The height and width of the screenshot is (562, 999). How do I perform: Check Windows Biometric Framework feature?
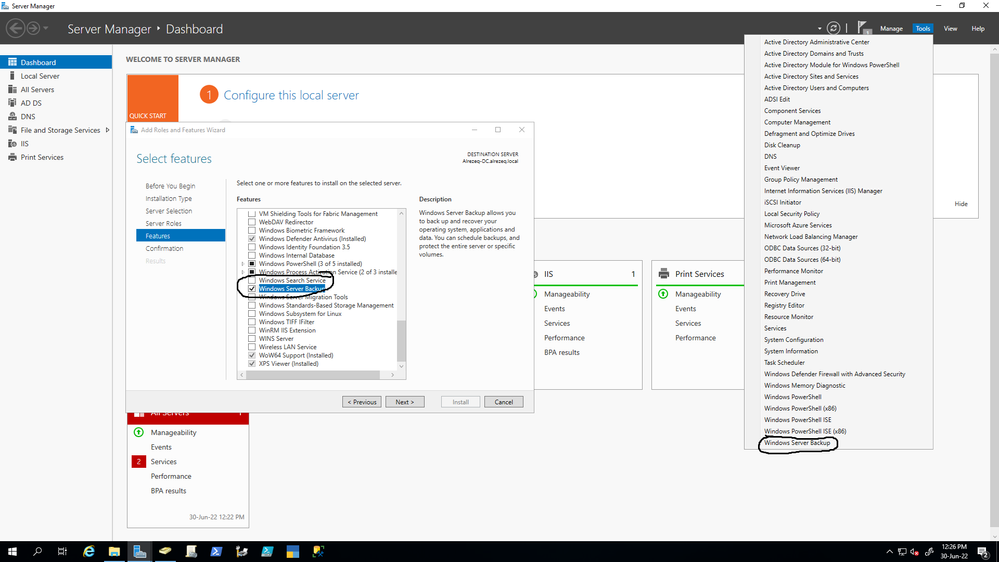(252, 230)
